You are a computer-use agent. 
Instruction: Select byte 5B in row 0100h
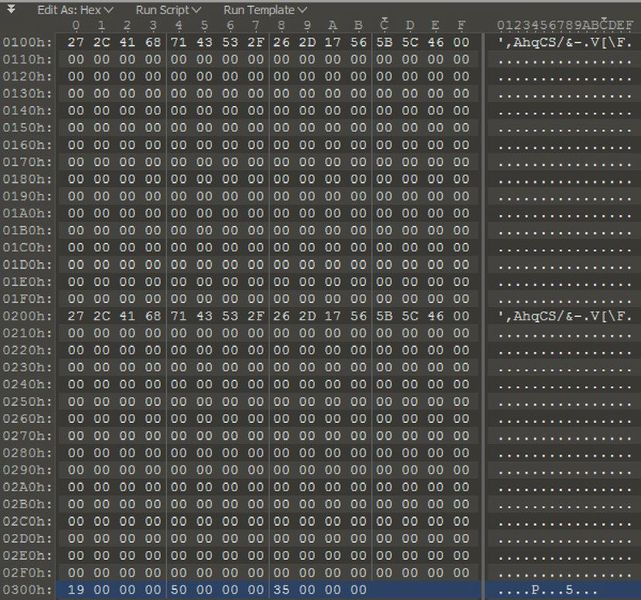[x=384, y=42]
